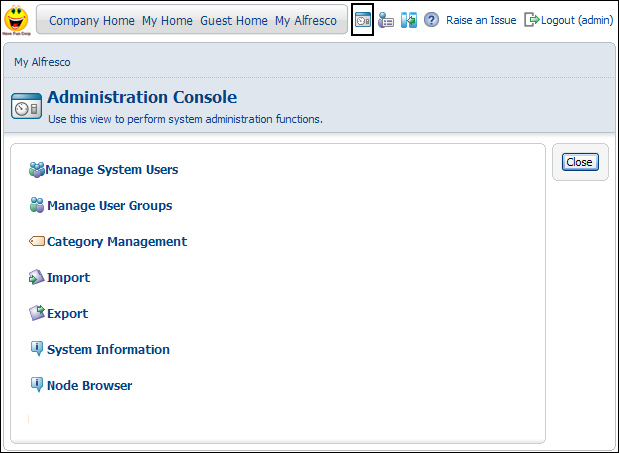The height and width of the screenshot is (453, 619).
Task: Switch to My Alfresco in navigation bar
Action: pos(306,21)
